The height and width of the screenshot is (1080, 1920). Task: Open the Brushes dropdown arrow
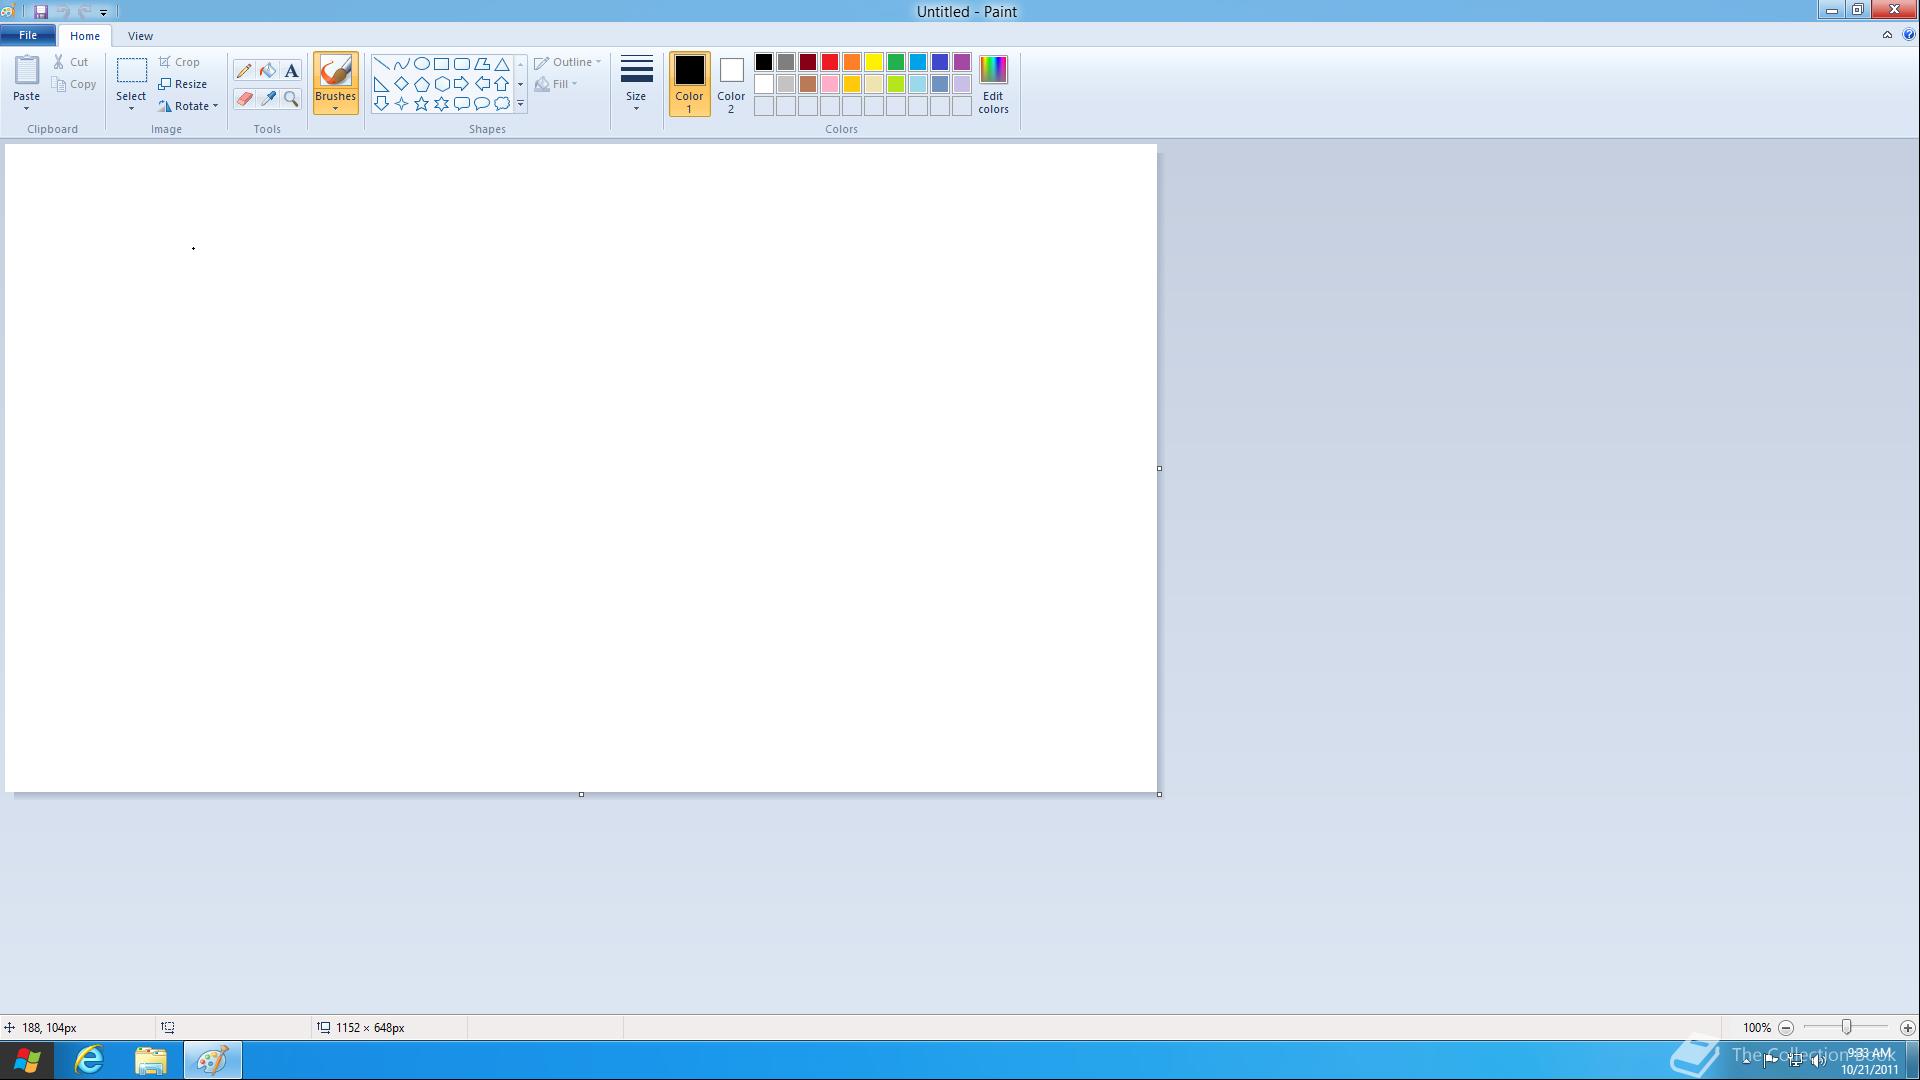(x=335, y=108)
